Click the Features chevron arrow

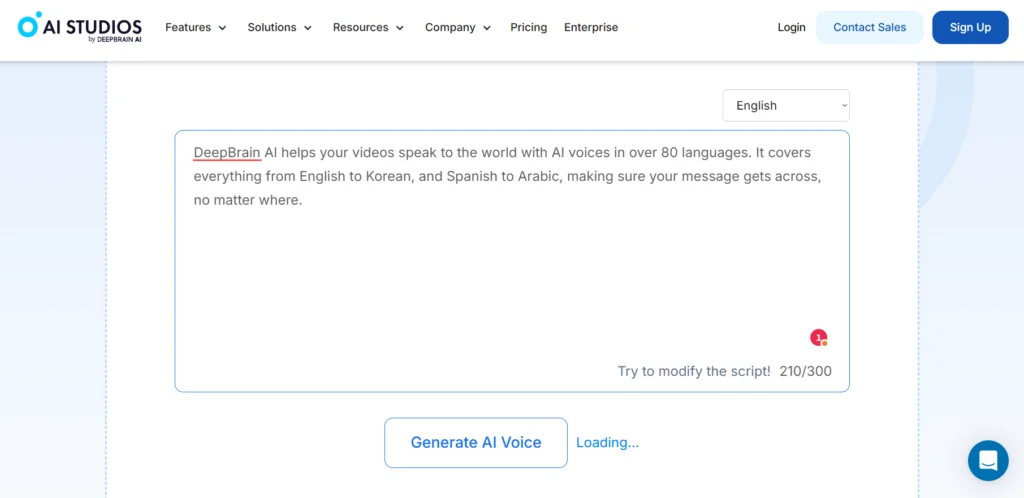click(x=222, y=28)
